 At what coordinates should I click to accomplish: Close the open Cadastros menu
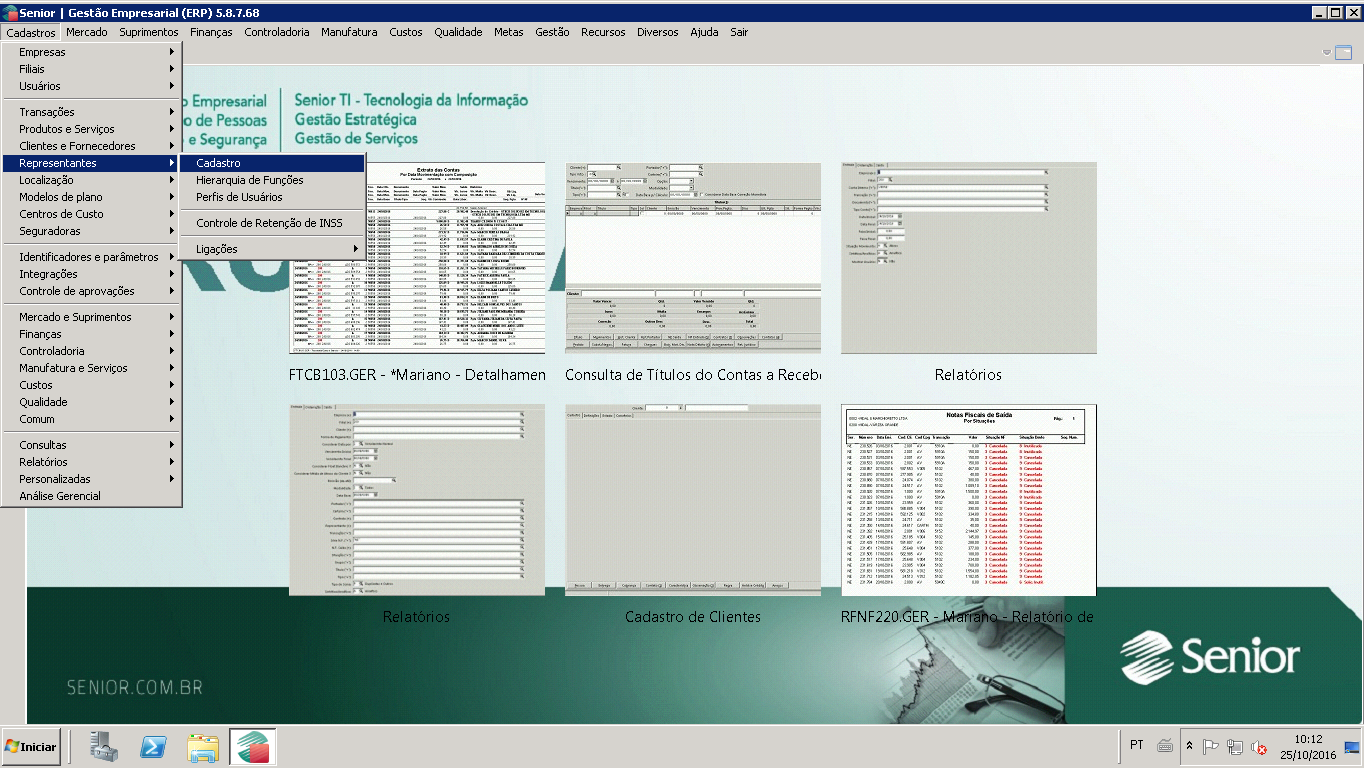30,32
